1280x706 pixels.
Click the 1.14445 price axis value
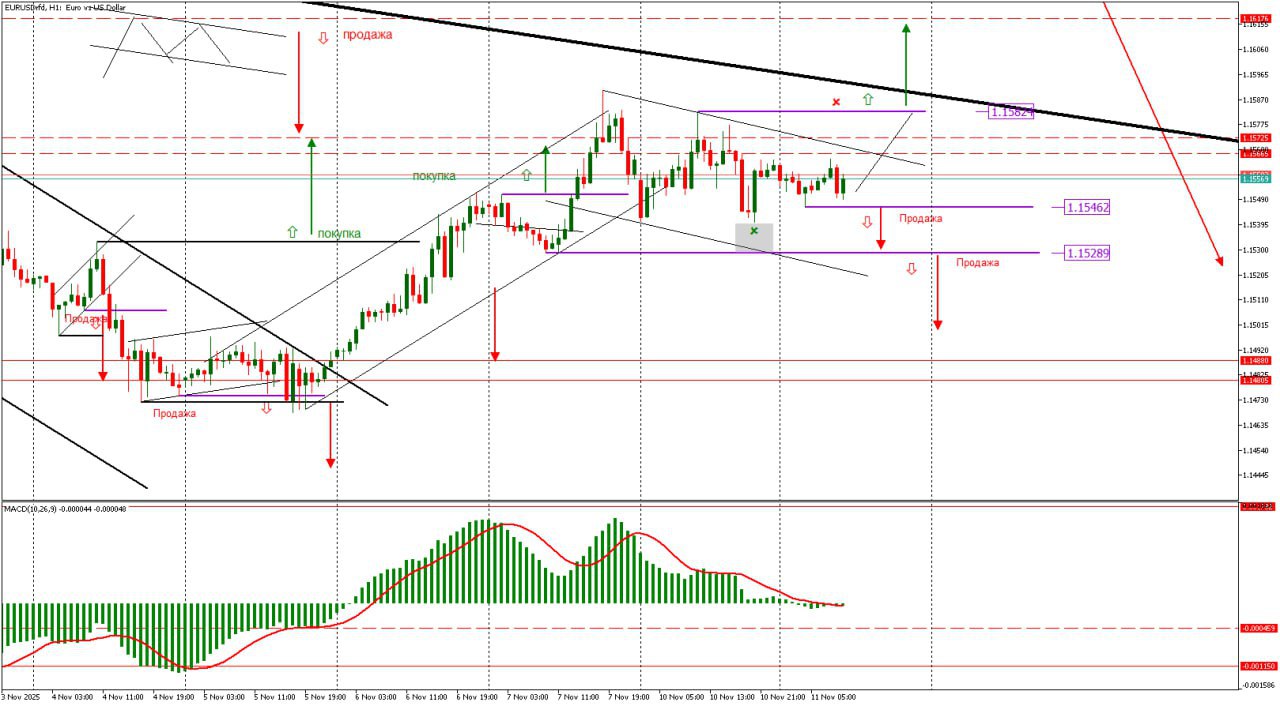pos(1255,475)
